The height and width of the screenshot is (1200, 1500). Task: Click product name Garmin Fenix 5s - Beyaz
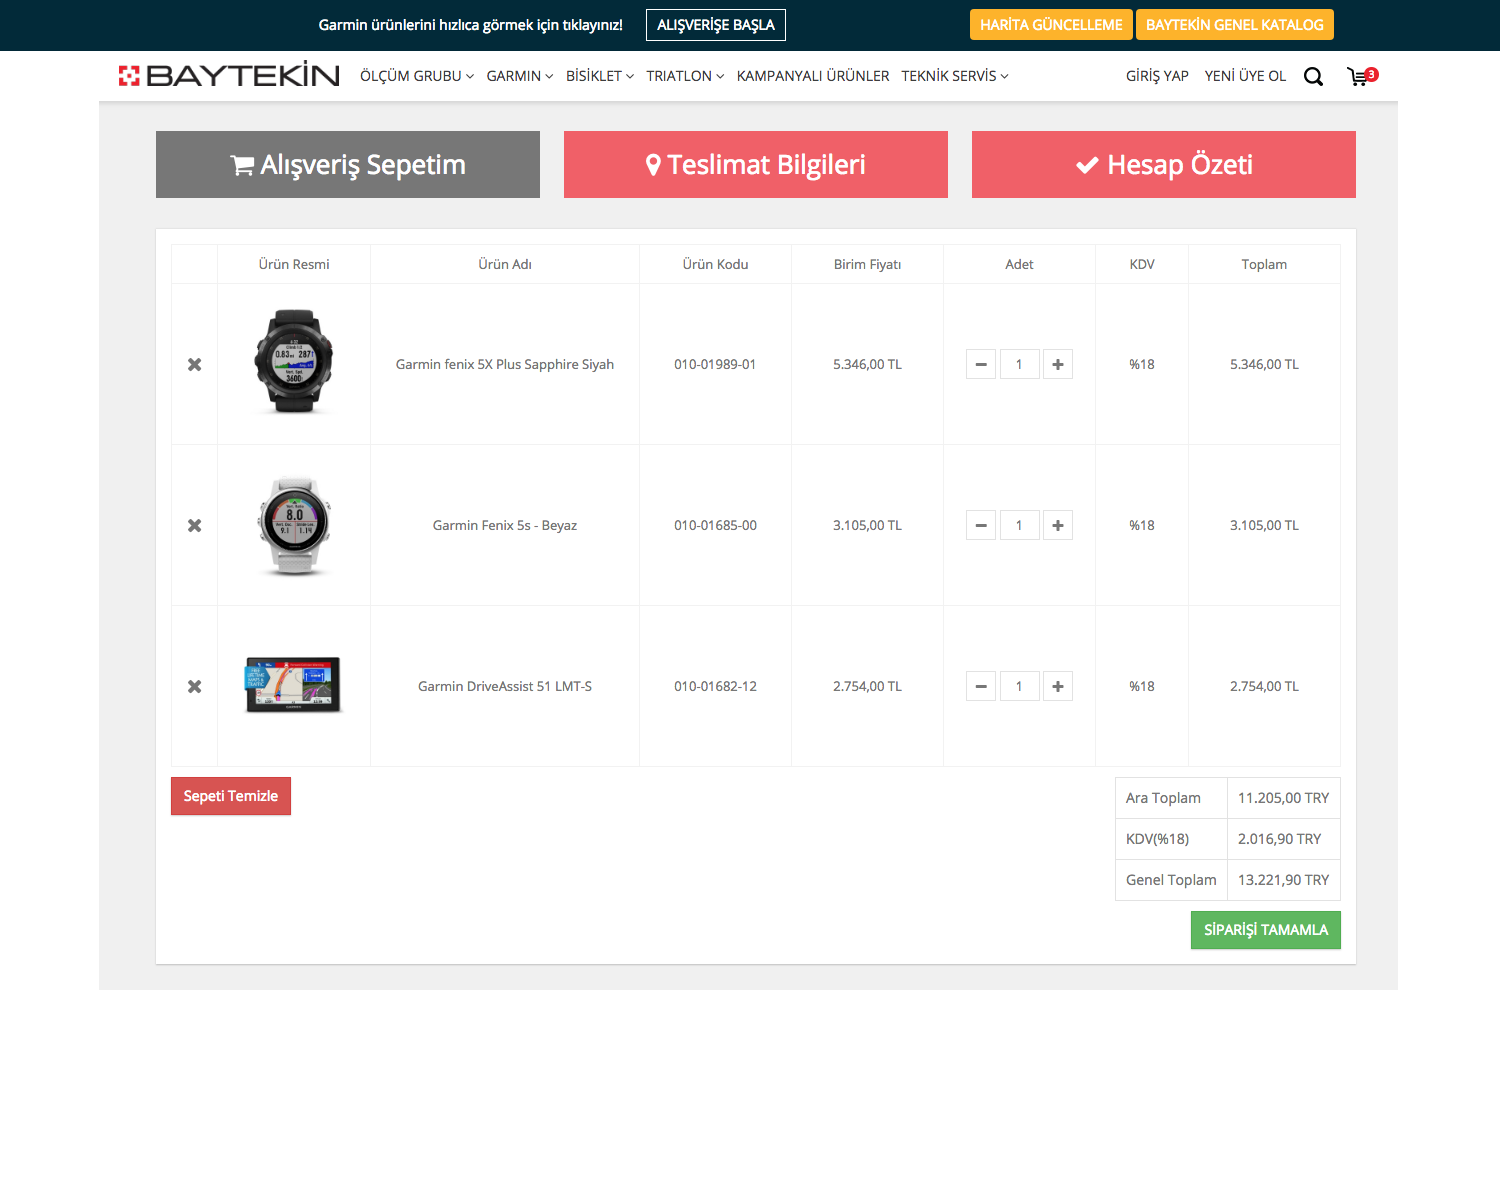[505, 525]
